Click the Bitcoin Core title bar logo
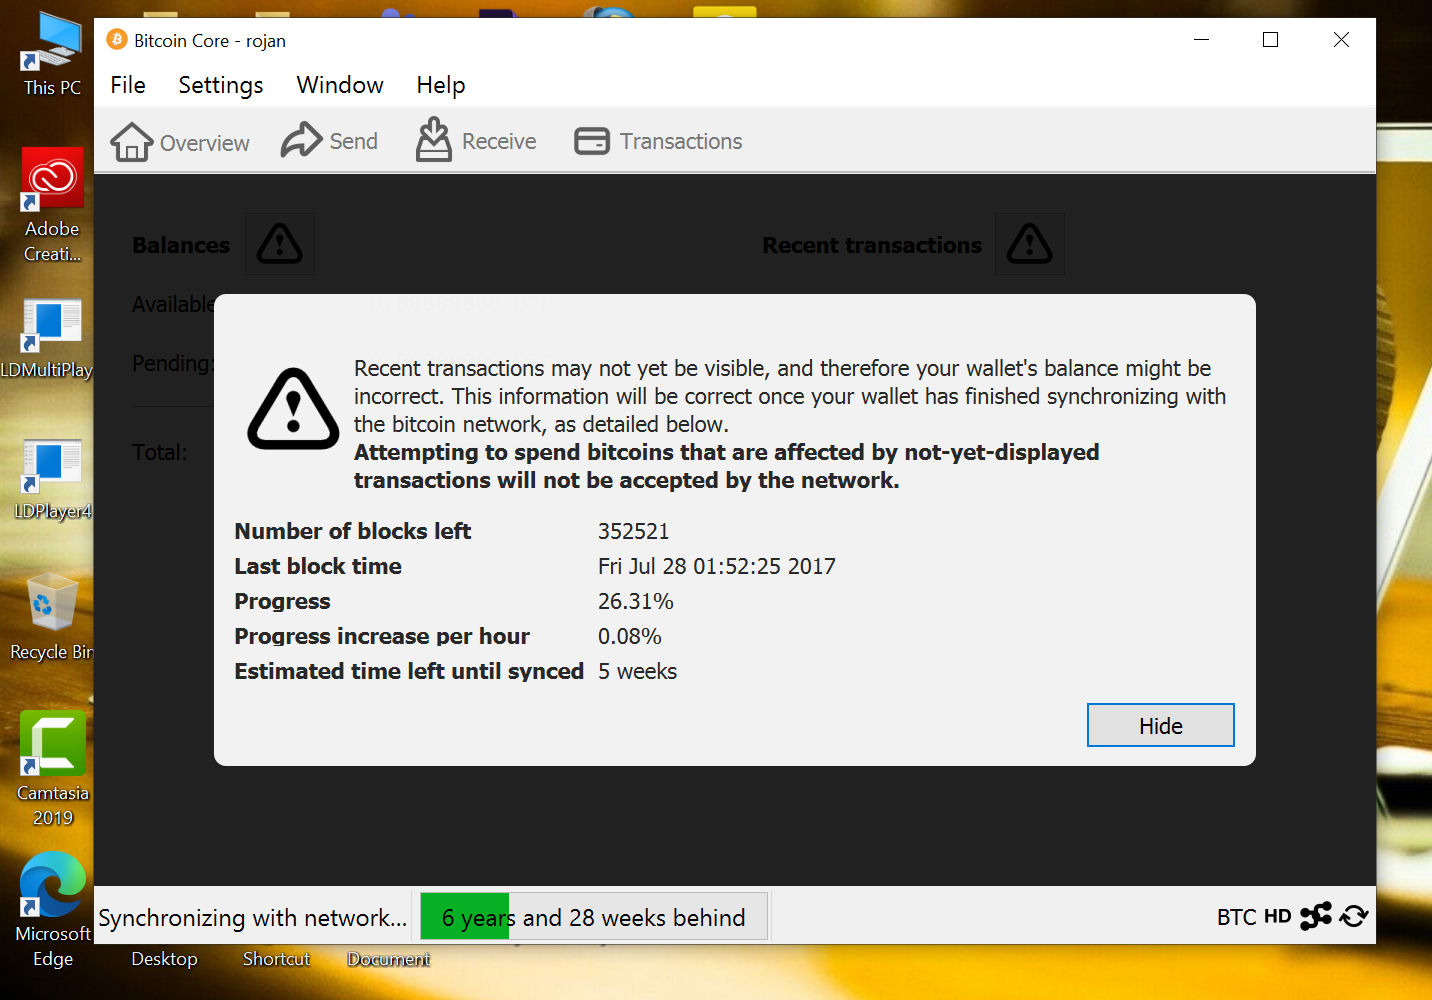The width and height of the screenshot is (1432, 1000). click(117, 40)
